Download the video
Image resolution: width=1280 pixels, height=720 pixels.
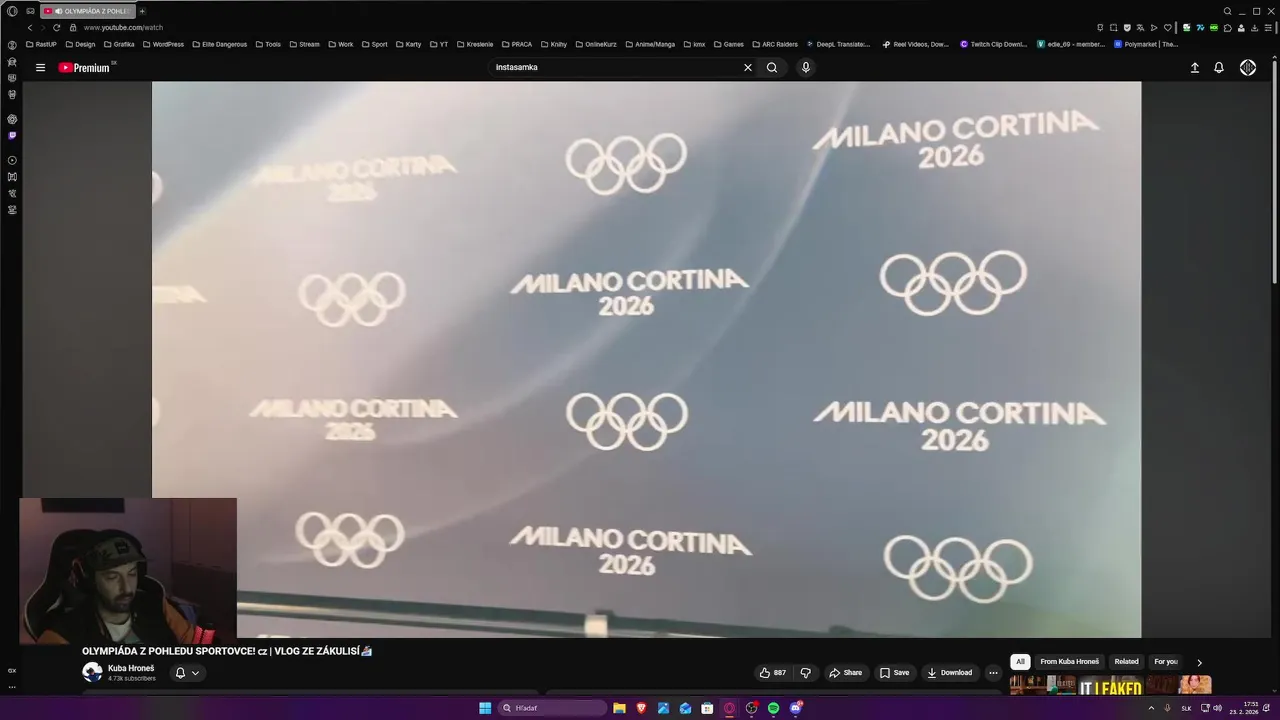(949, 673)
